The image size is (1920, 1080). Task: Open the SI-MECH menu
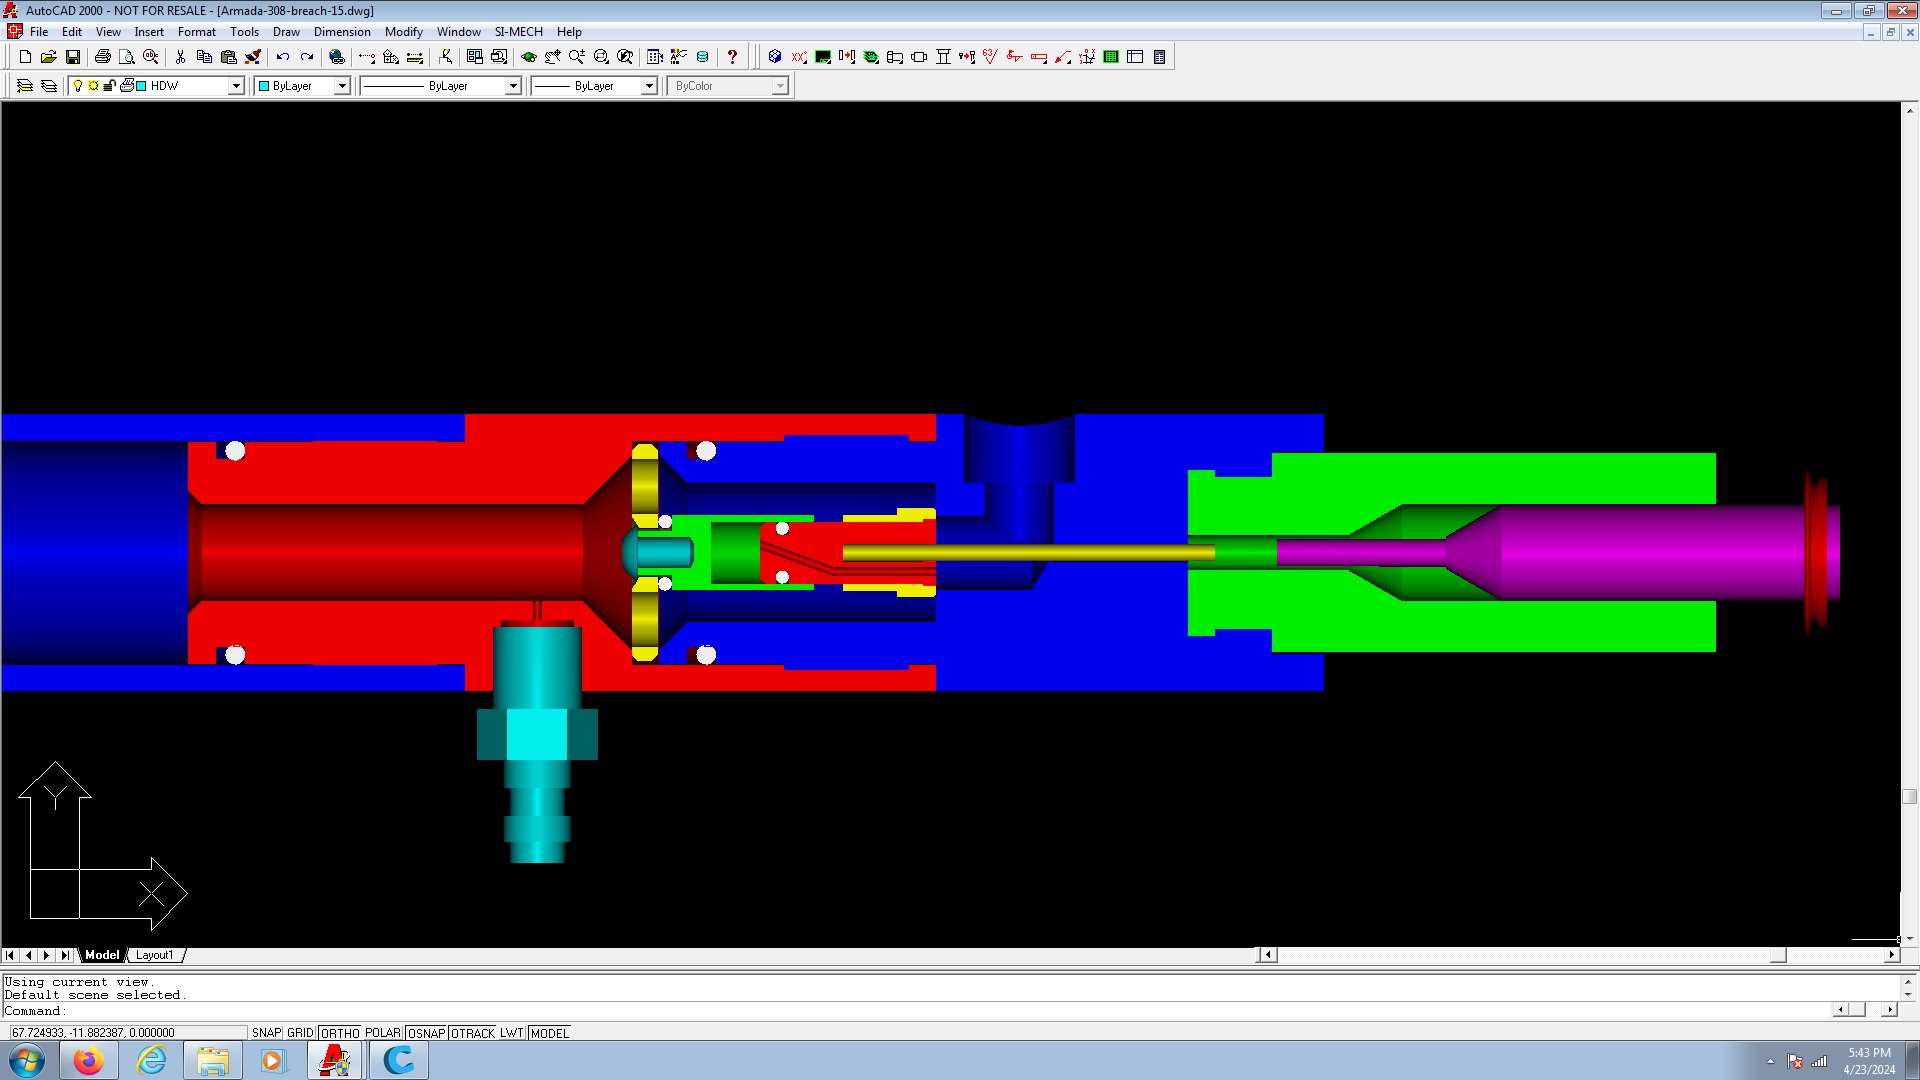tap(519, 32)
